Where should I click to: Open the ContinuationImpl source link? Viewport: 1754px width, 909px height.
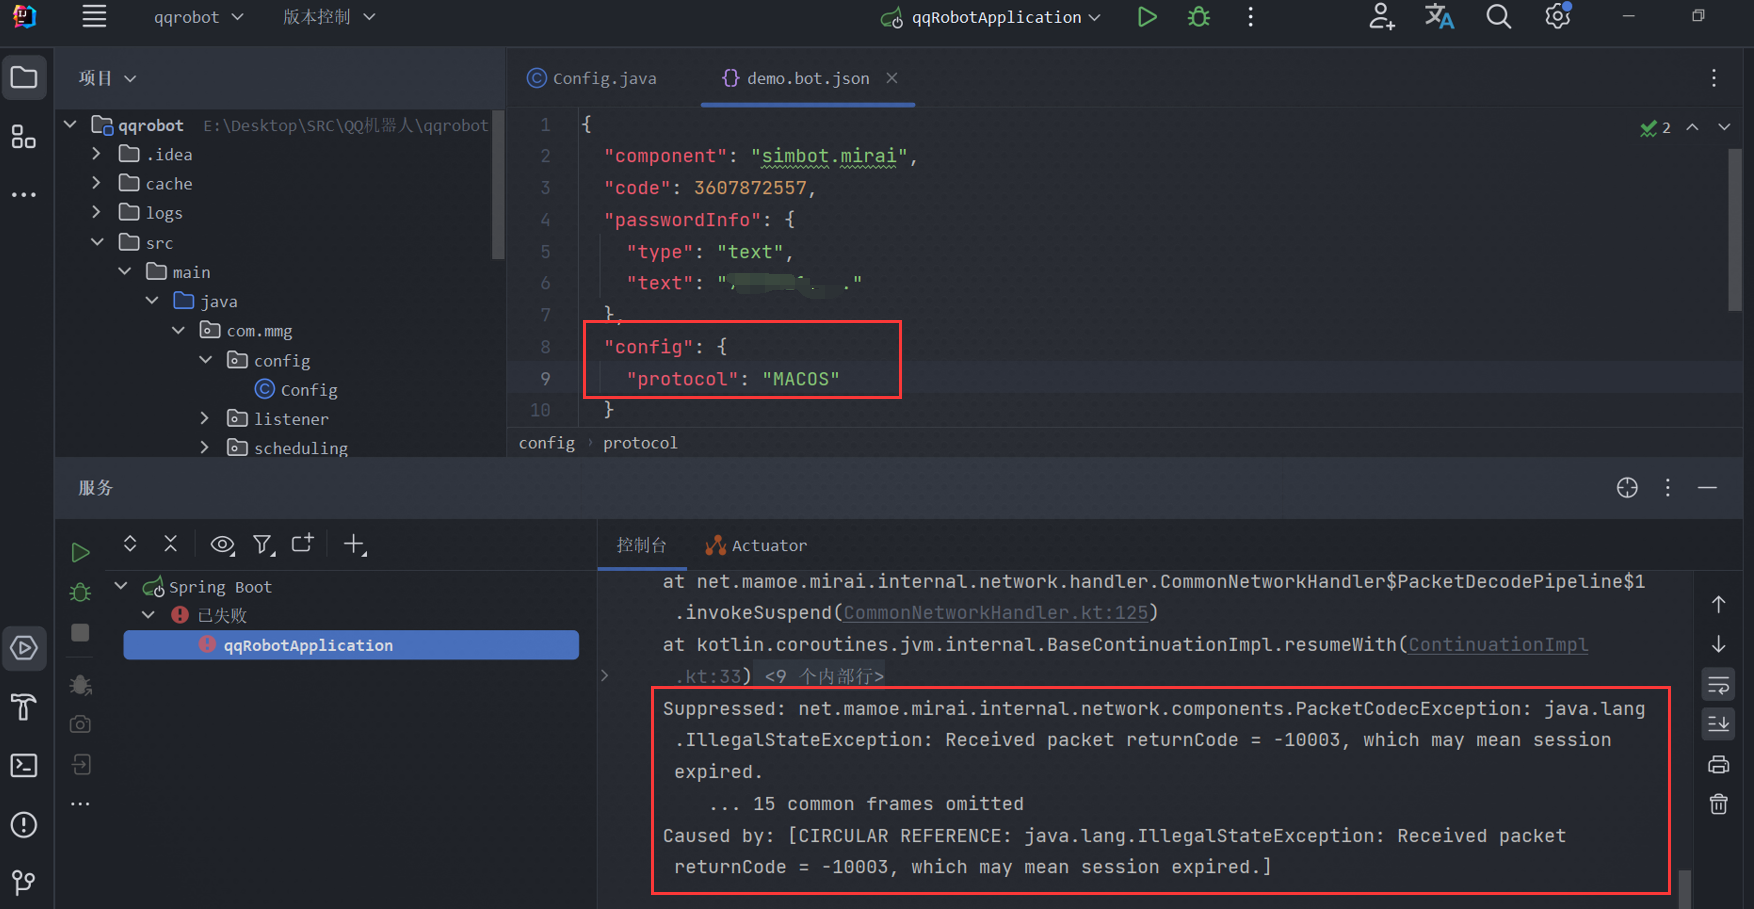coord(1498,644)
